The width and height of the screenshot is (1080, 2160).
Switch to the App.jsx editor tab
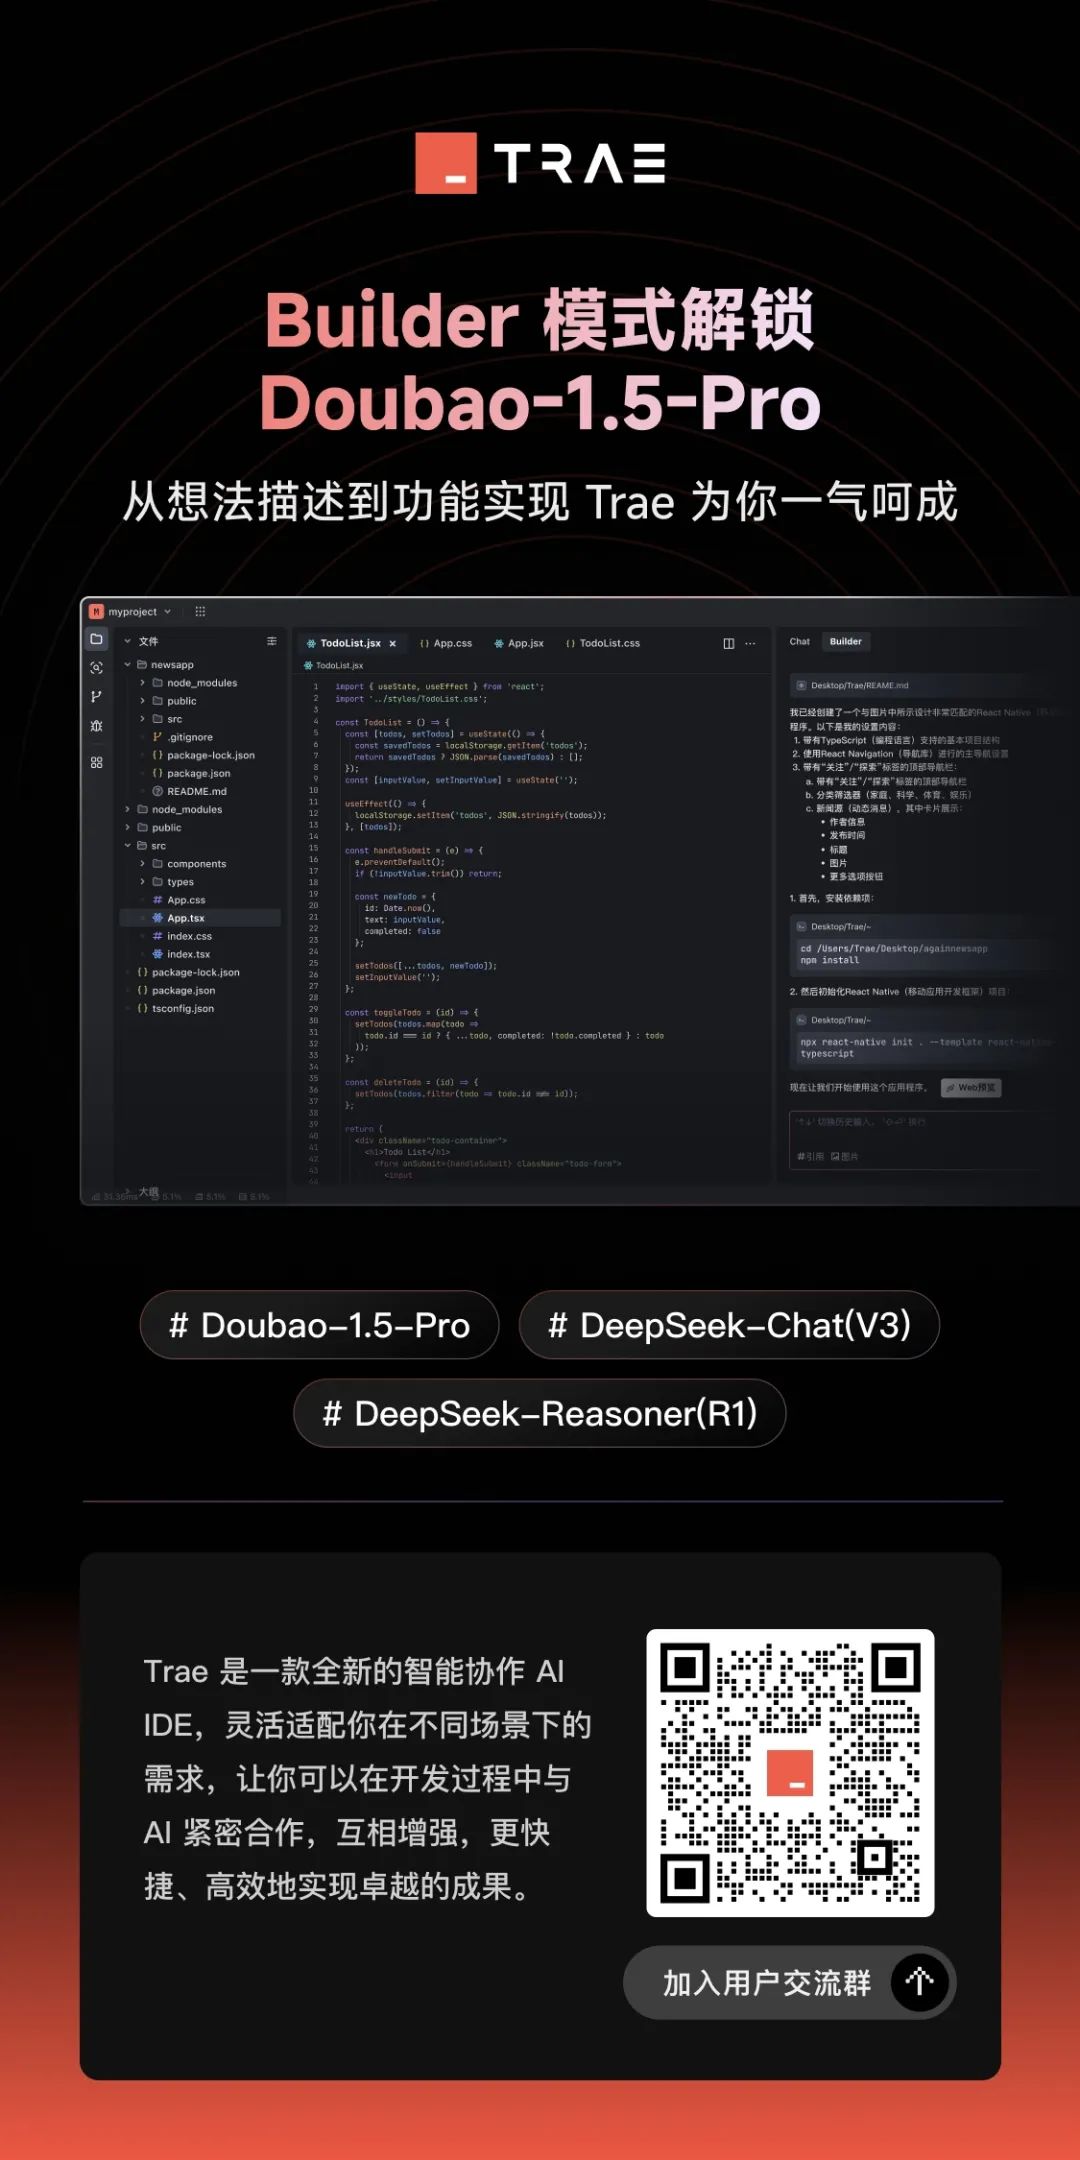519,643
